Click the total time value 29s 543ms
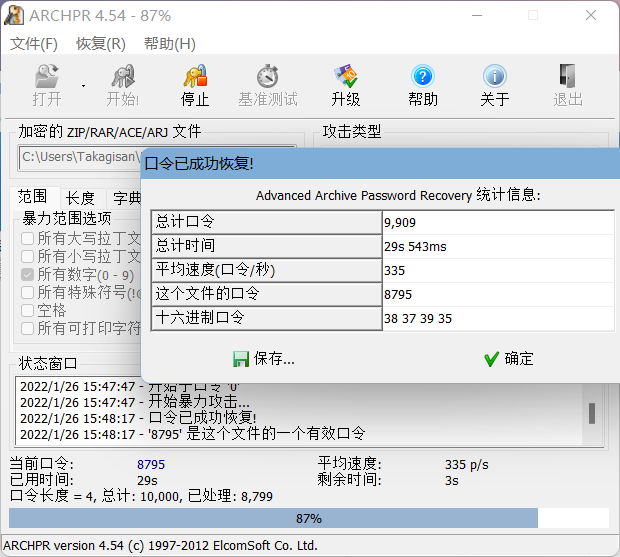 tap(415, 247)
